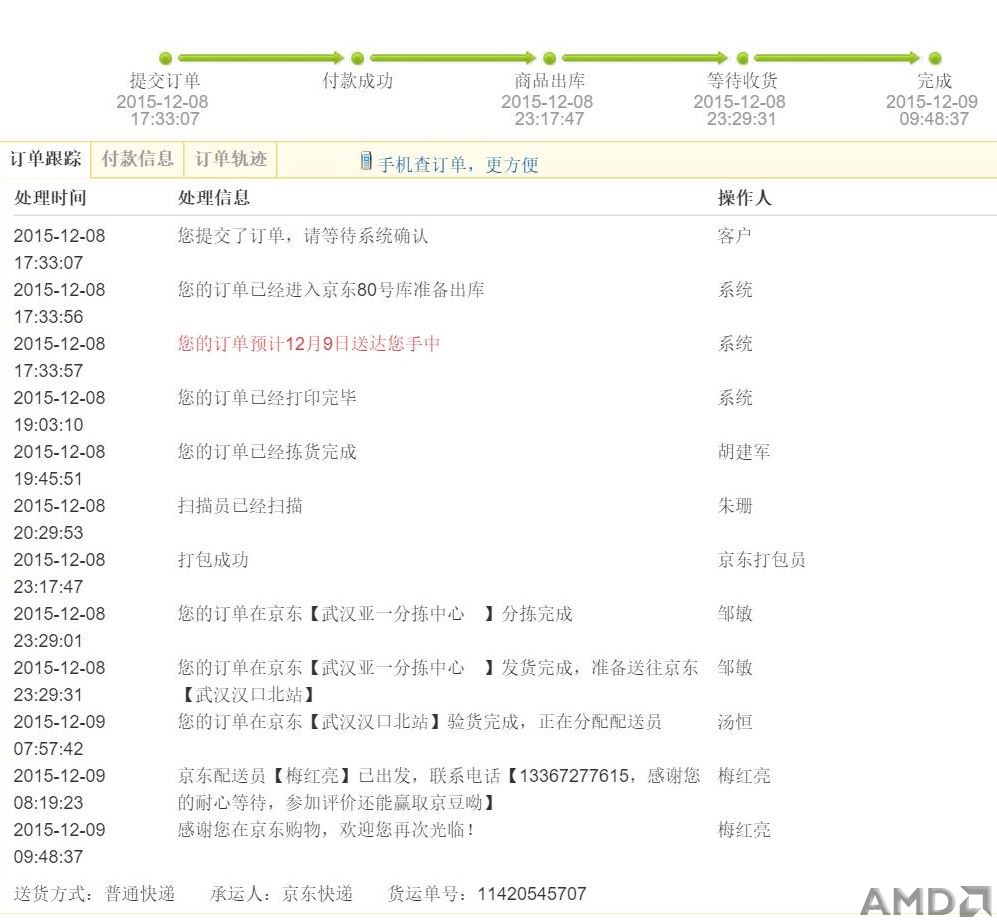Click the red 预计12月9日送达 message

tap(309, 344)
